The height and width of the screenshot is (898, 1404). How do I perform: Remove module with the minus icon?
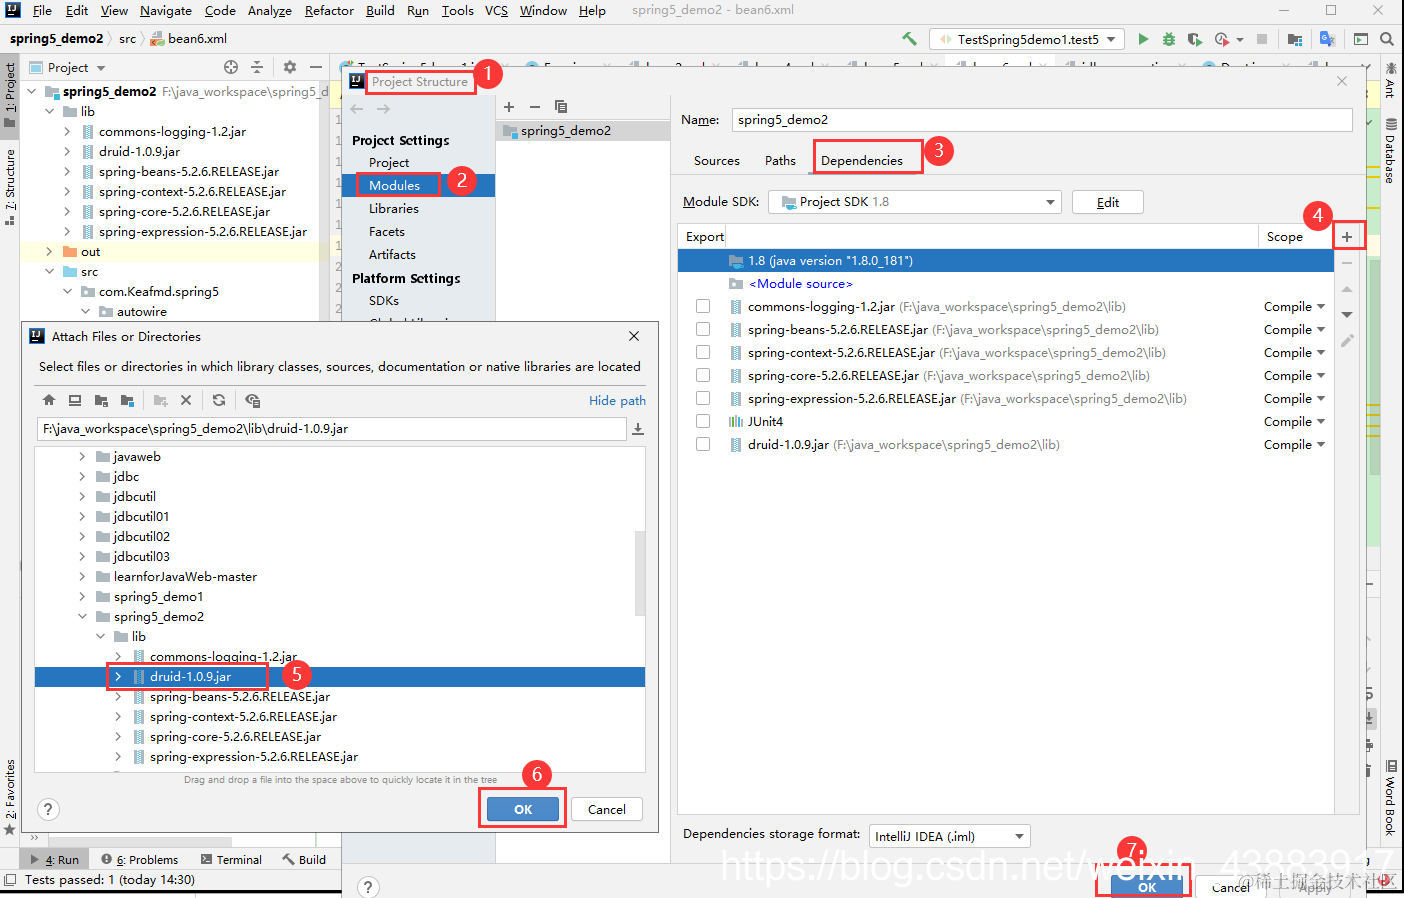point(535,107)
